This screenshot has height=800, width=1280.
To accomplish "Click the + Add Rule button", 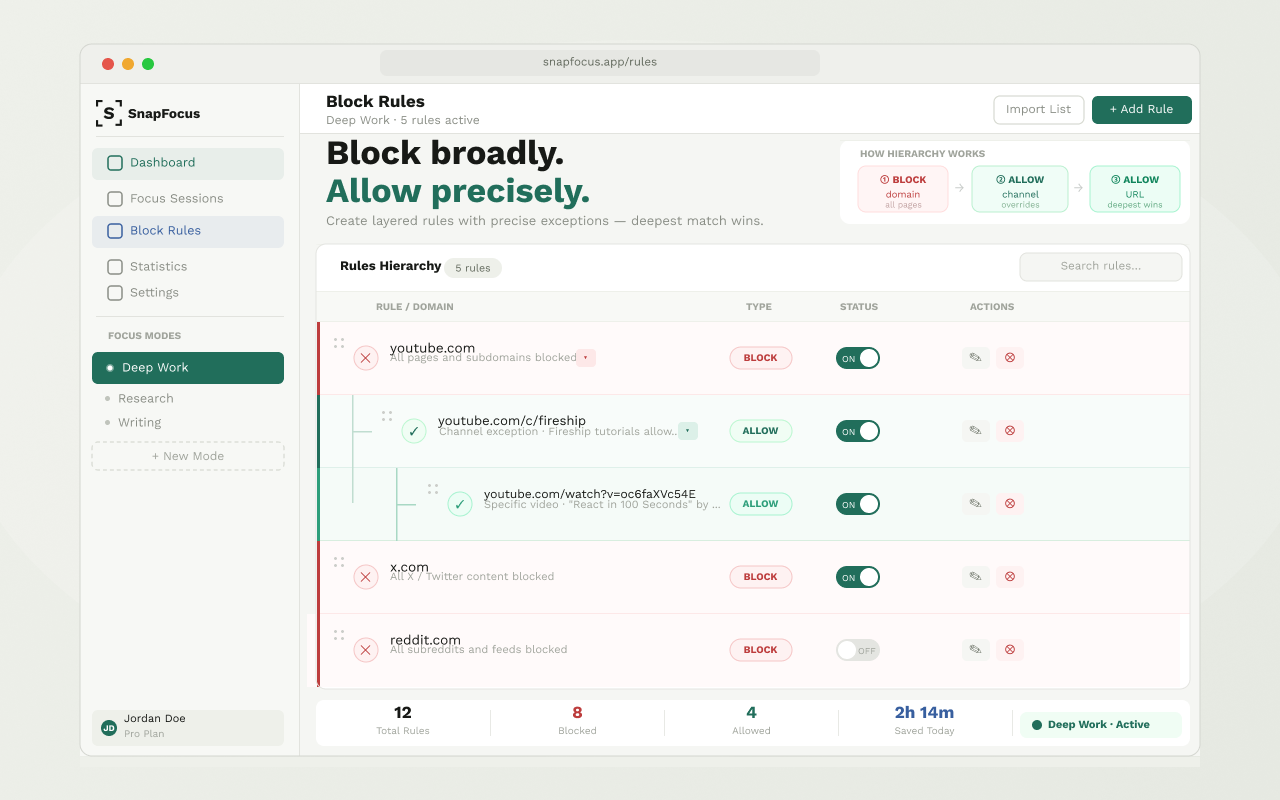I will pos(1142,110).
